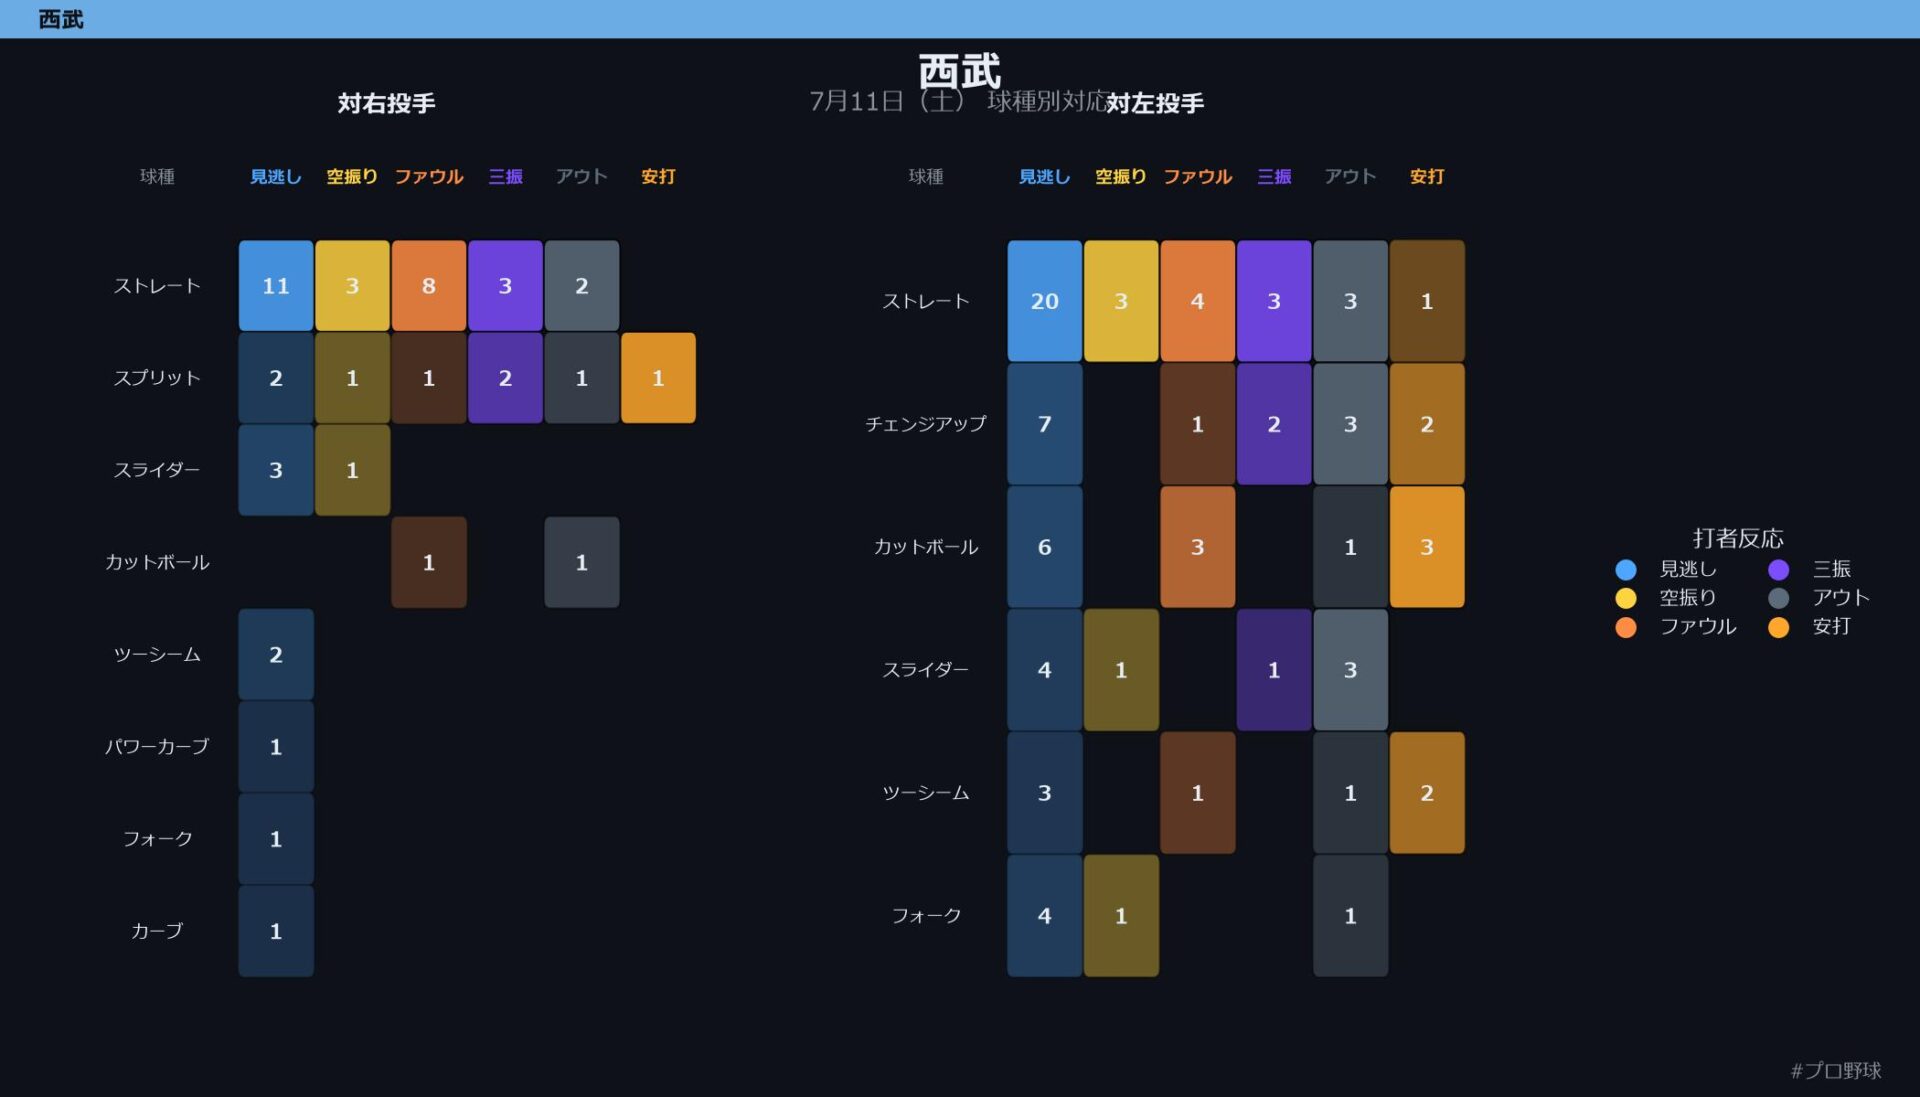Select the ストレート row label in 対左投手
The height and width of the screenshot is (1097, 1920).
(926, 301)
